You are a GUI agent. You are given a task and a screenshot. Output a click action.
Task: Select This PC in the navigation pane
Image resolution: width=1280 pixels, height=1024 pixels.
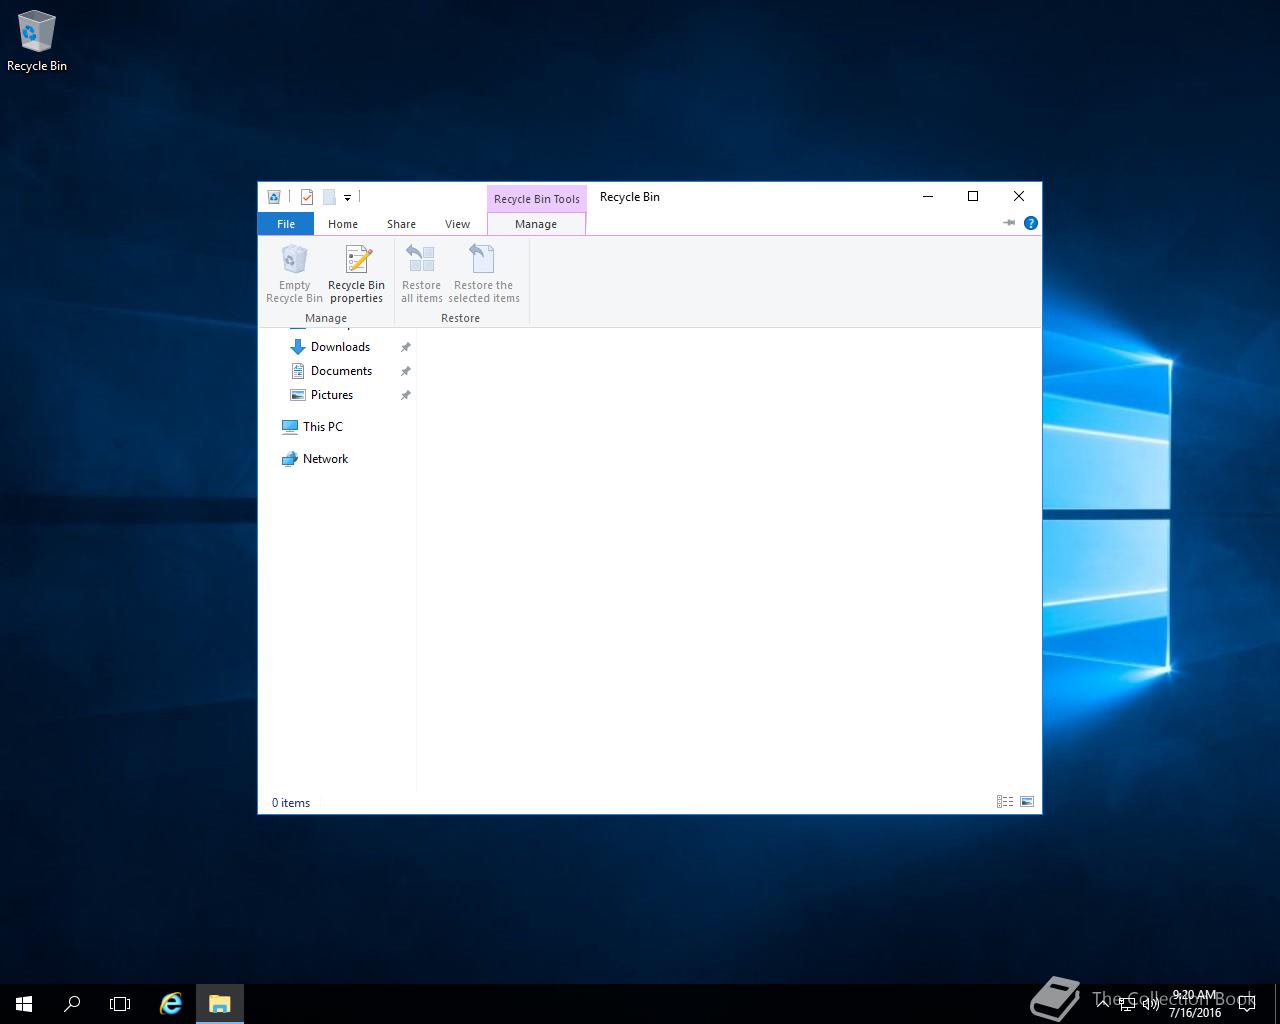tap(322, 427)
